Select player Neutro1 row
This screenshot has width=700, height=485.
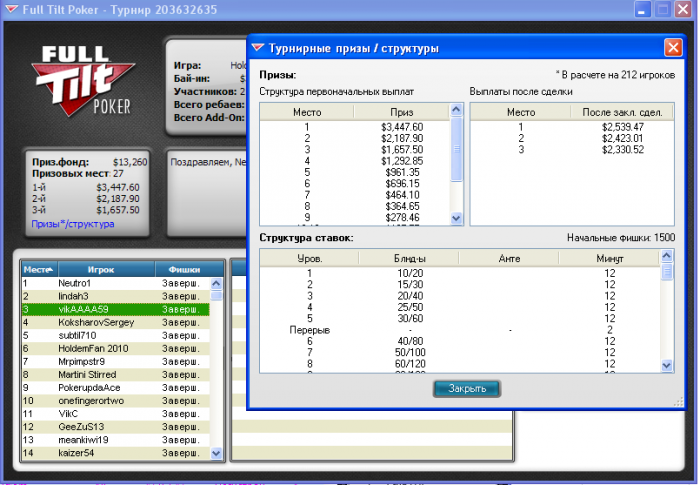click(116, 283)
